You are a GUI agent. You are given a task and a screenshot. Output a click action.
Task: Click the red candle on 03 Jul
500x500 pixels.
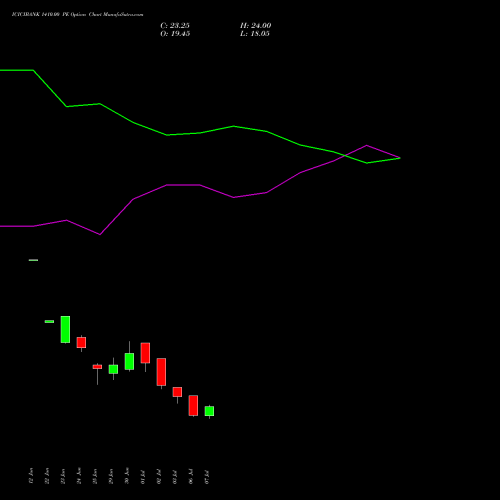(177, 392)
